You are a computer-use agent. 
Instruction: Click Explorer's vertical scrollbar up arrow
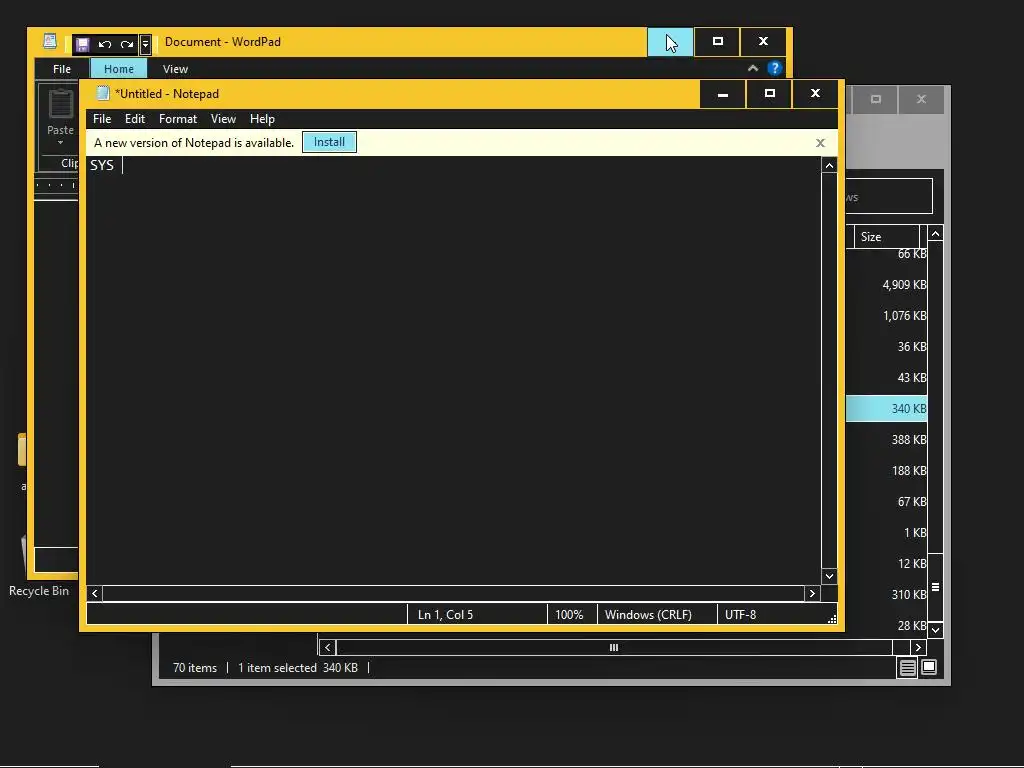(x=935, y=234)
